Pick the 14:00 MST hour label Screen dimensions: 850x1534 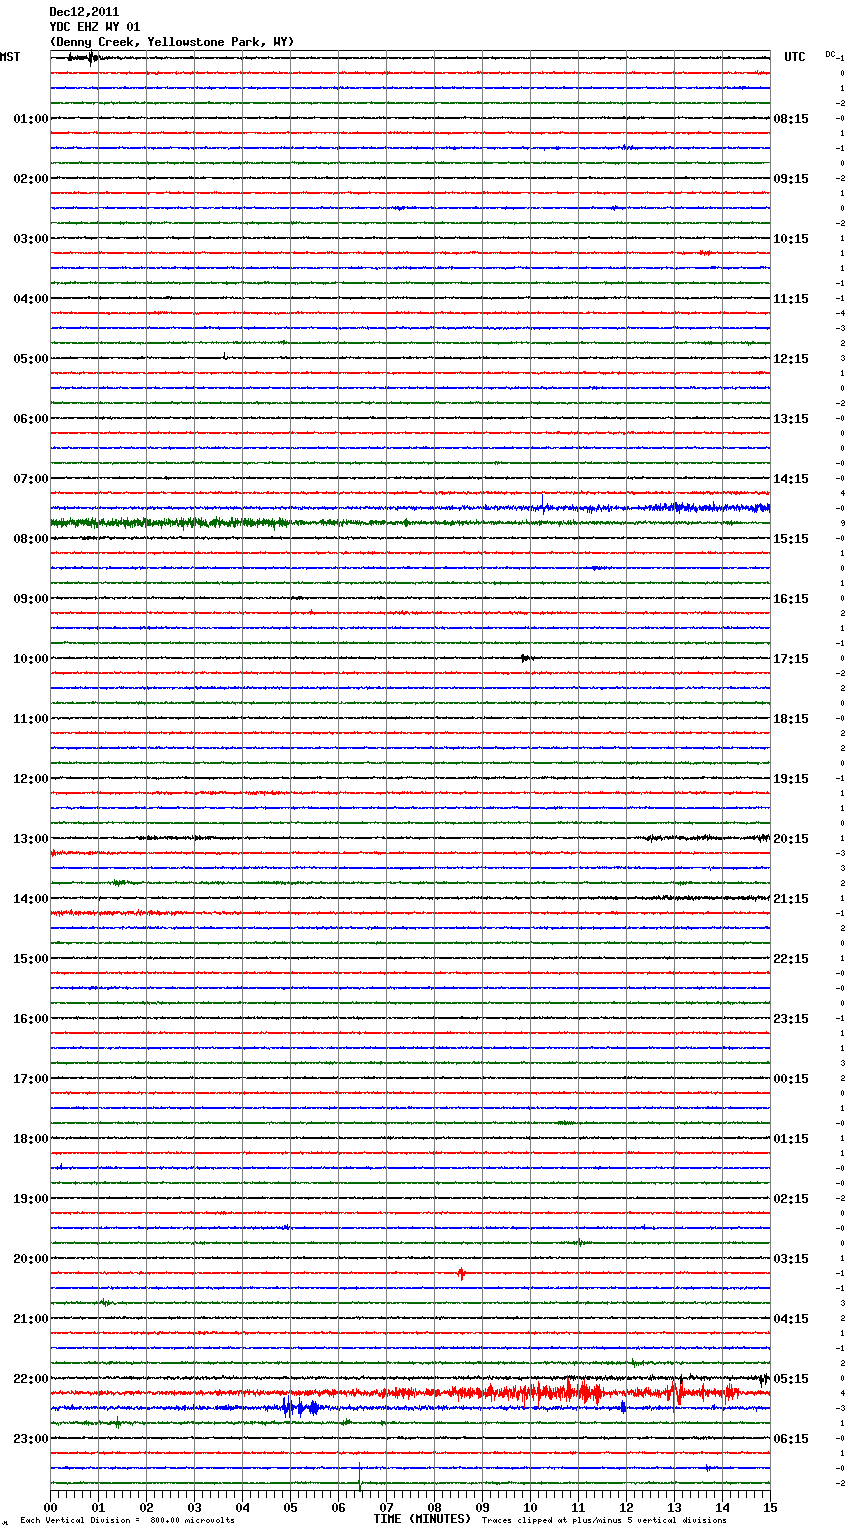(31, 899)
